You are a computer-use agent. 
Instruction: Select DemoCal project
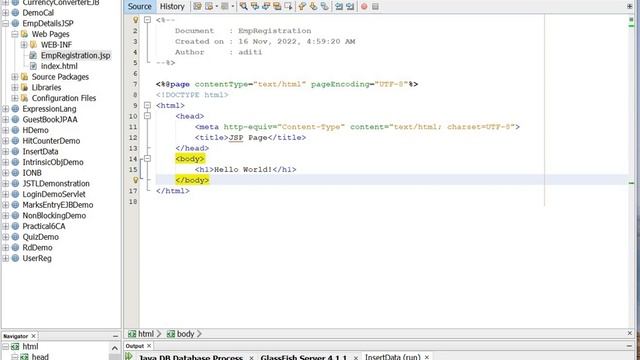click(38, 13)
